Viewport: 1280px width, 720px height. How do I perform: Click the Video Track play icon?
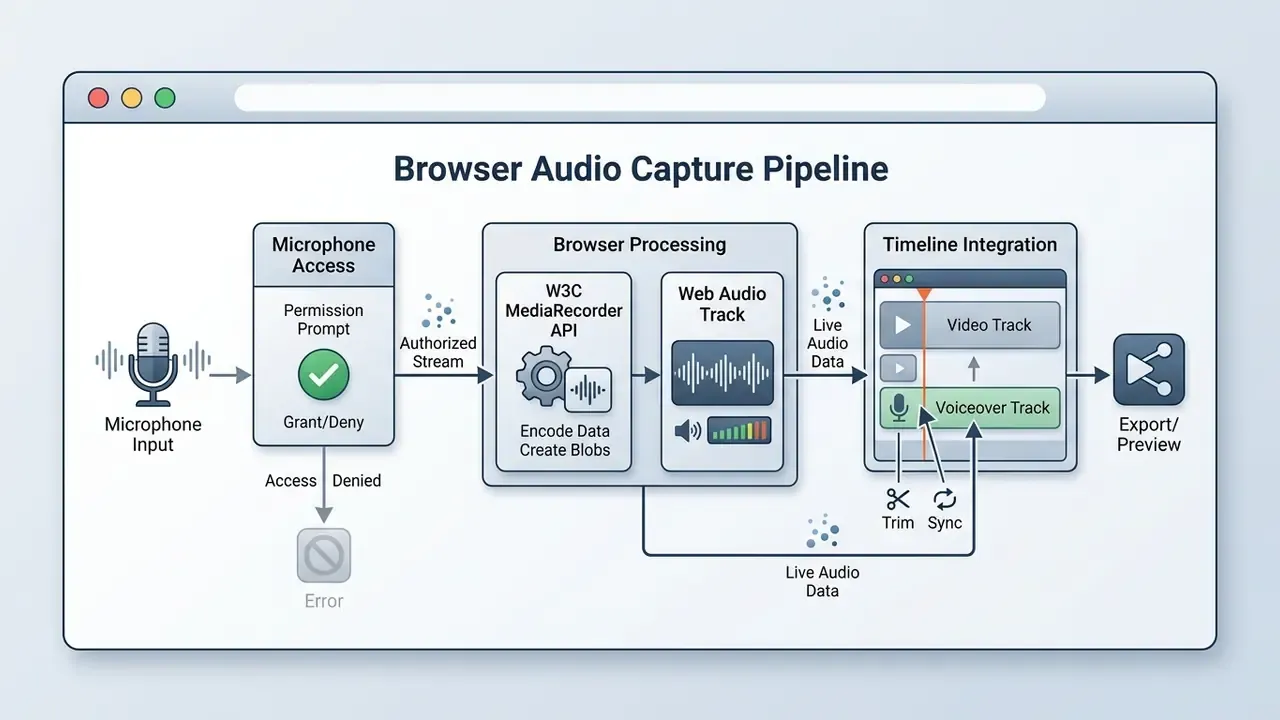[x=903, y=325]
